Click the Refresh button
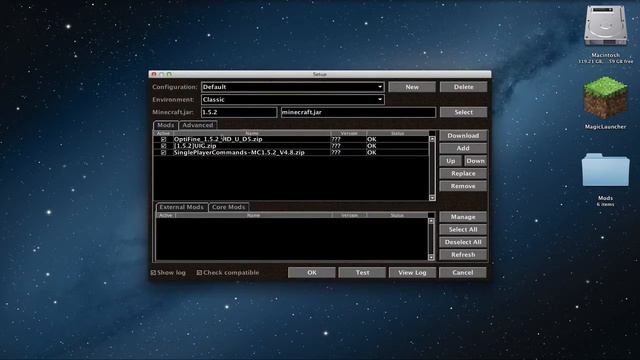Image resolution: width=640 pixels, height=360 pixels. (x=463, y=255)
